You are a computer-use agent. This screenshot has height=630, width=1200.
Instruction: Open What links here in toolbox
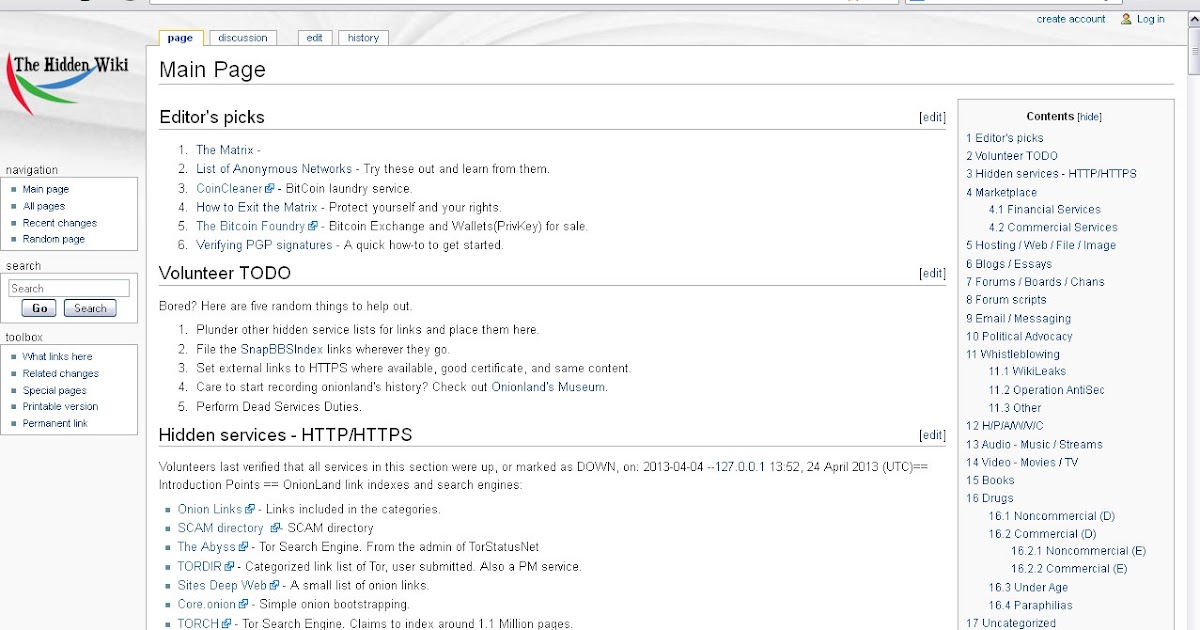tap(58, 356)
